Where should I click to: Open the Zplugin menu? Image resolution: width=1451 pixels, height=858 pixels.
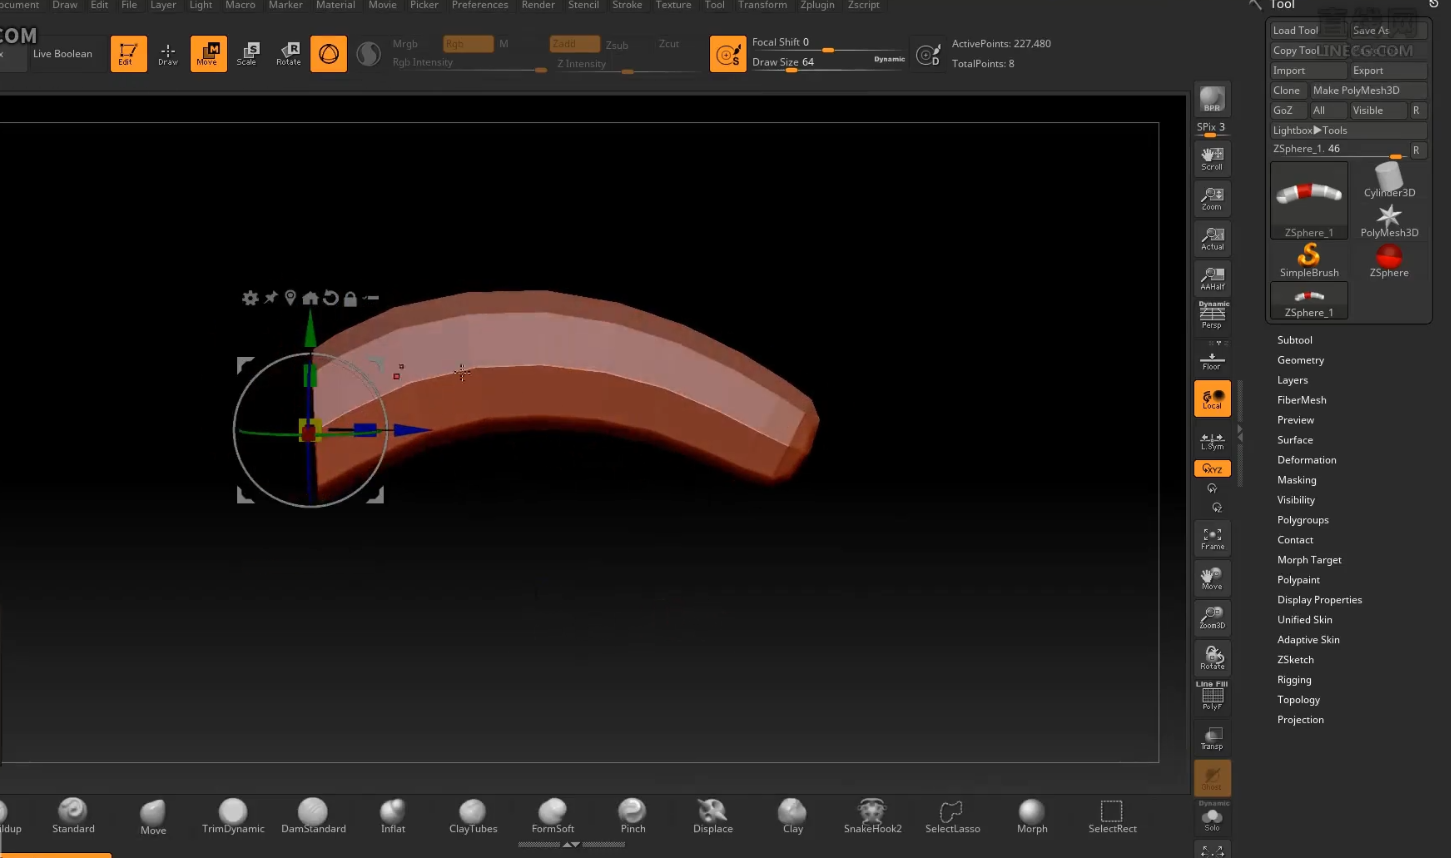[817, 5]
